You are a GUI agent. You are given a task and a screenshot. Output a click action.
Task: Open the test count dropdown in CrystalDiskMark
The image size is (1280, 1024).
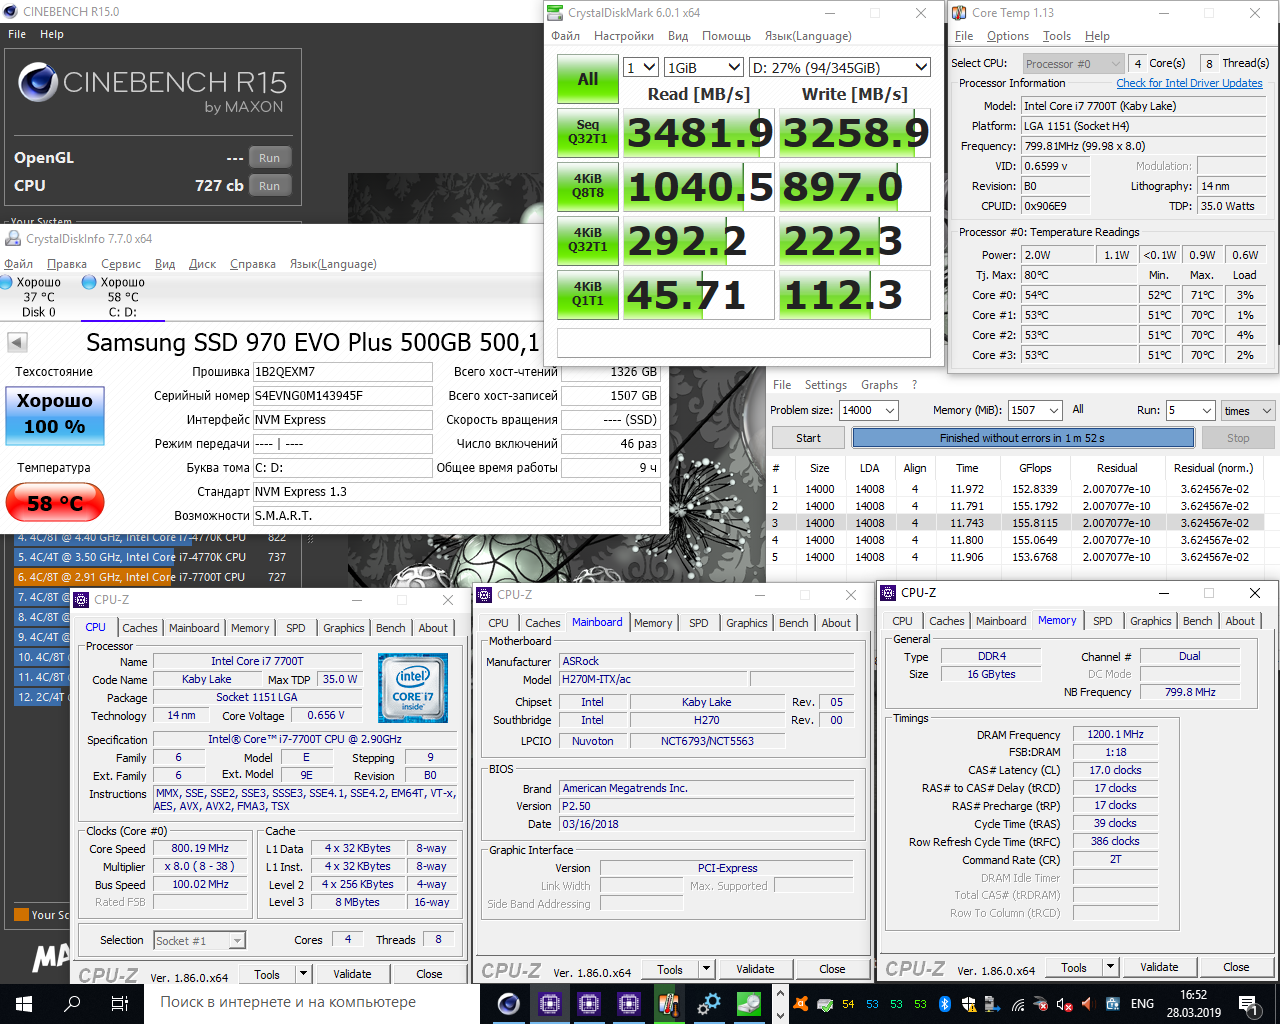[640, 67]
